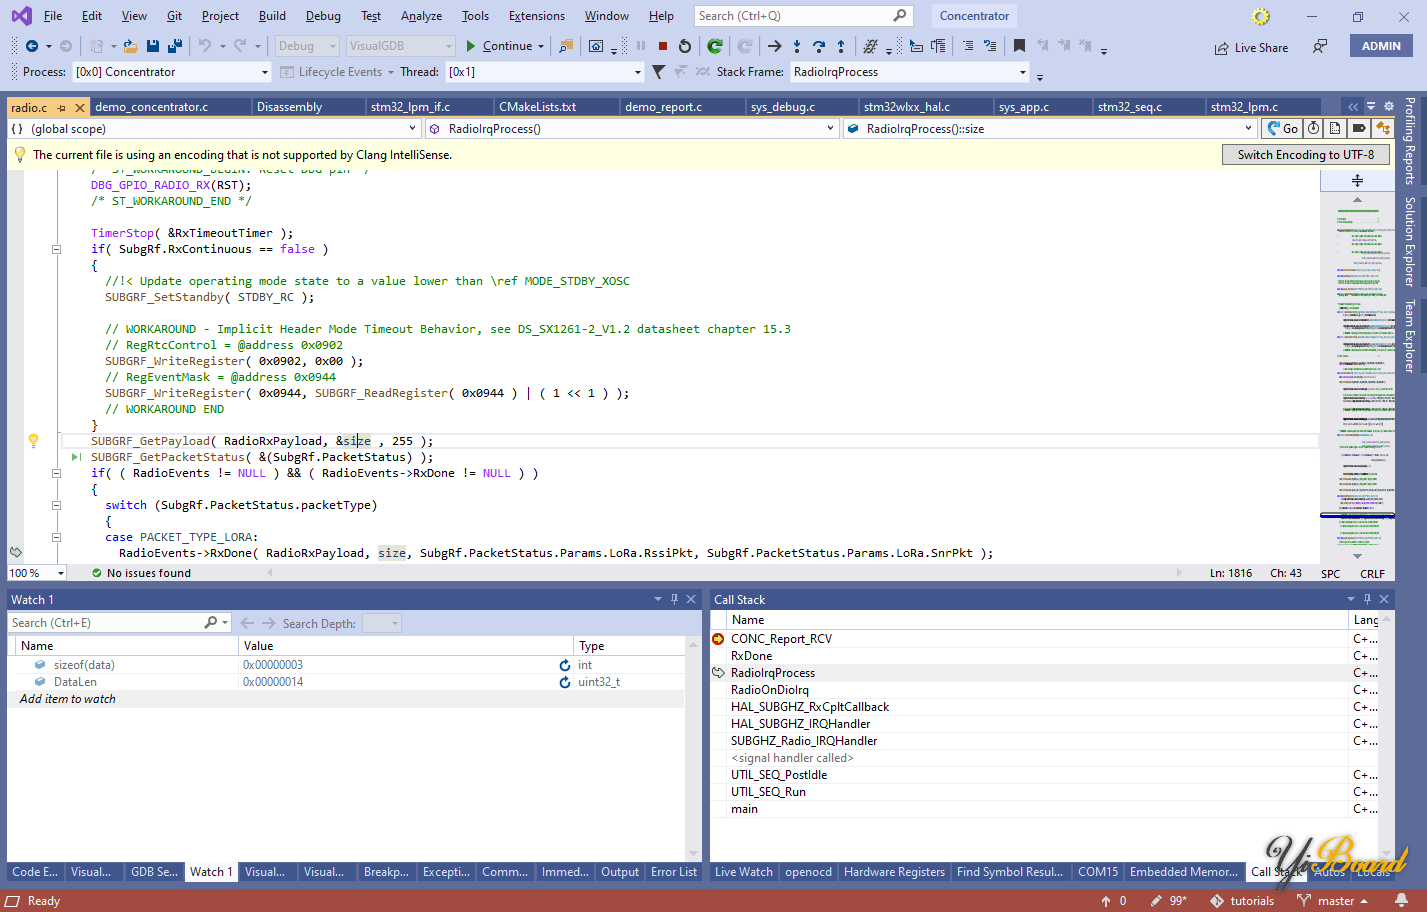Click the lightbulb quick actions icon

[x=33, y=441]
